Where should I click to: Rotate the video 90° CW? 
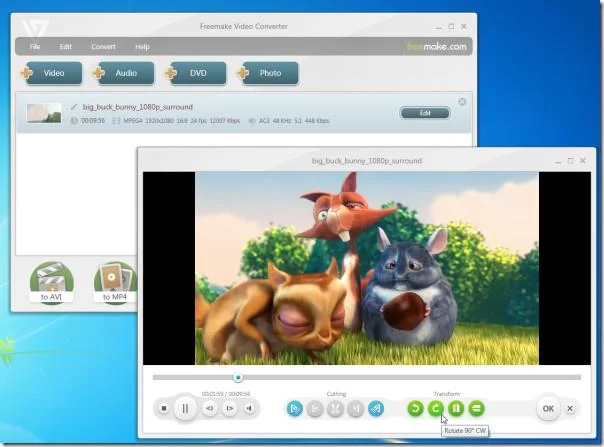coord(436,408)
